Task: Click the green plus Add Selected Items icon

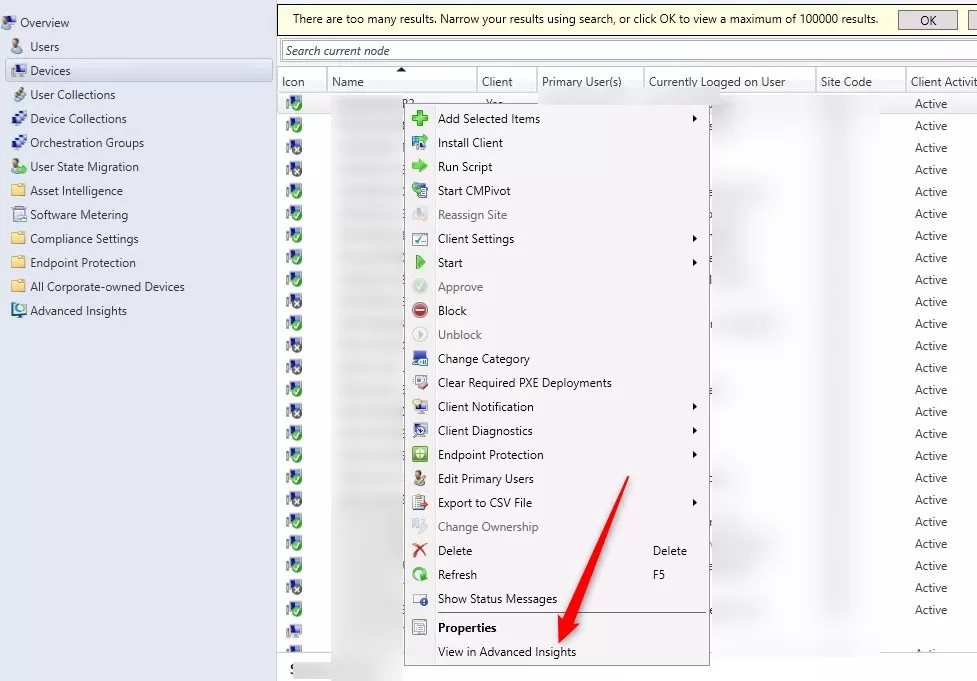Action: click(420, 118)
